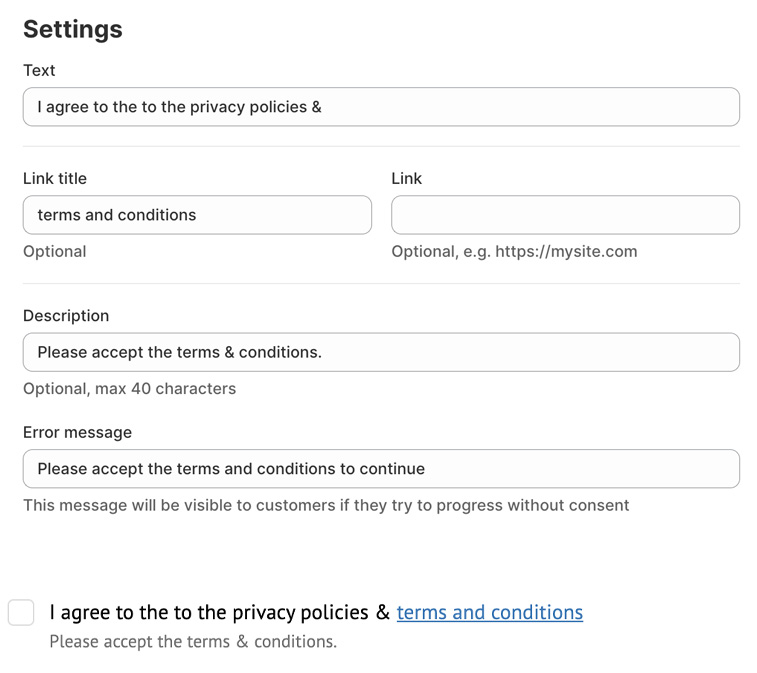757x673 pixels.
Task: Focus the Text input field
Action: click(381, 107)
